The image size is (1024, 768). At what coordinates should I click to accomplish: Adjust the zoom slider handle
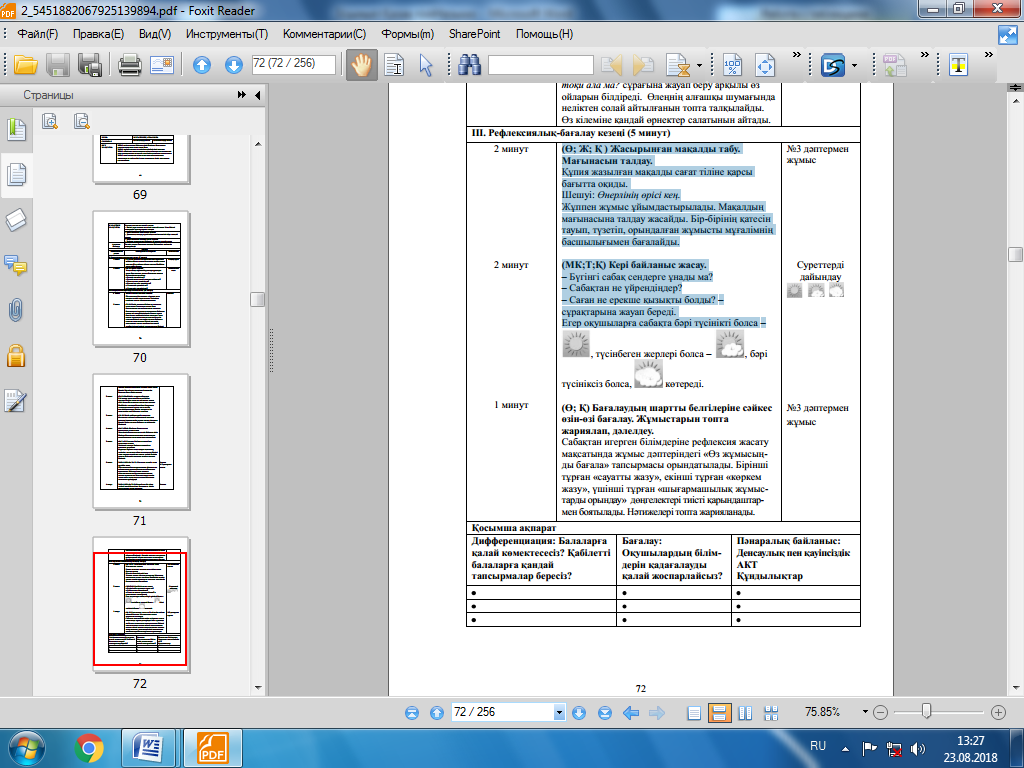926,712
